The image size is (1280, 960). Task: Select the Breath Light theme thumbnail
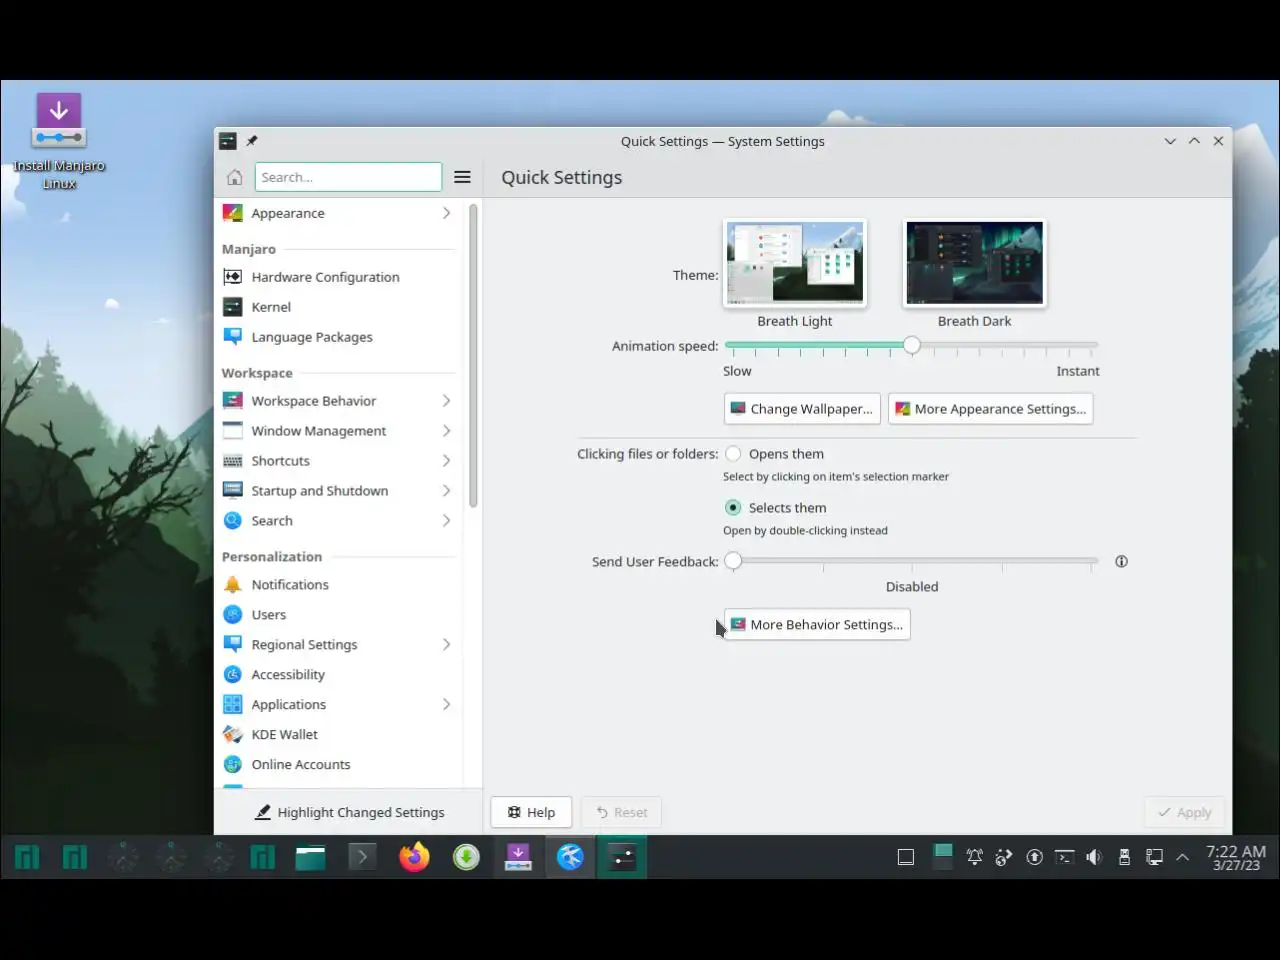click(x=795, y=263)
